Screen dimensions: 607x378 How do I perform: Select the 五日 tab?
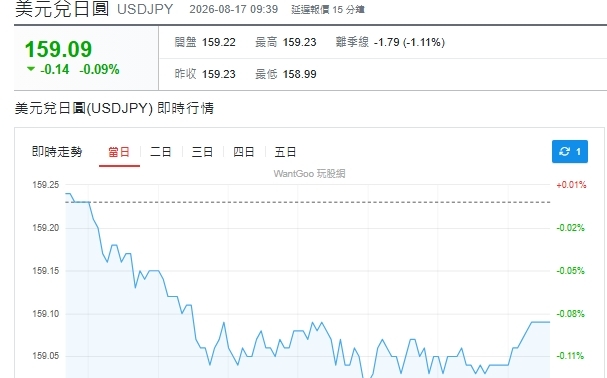click(285, 152)
